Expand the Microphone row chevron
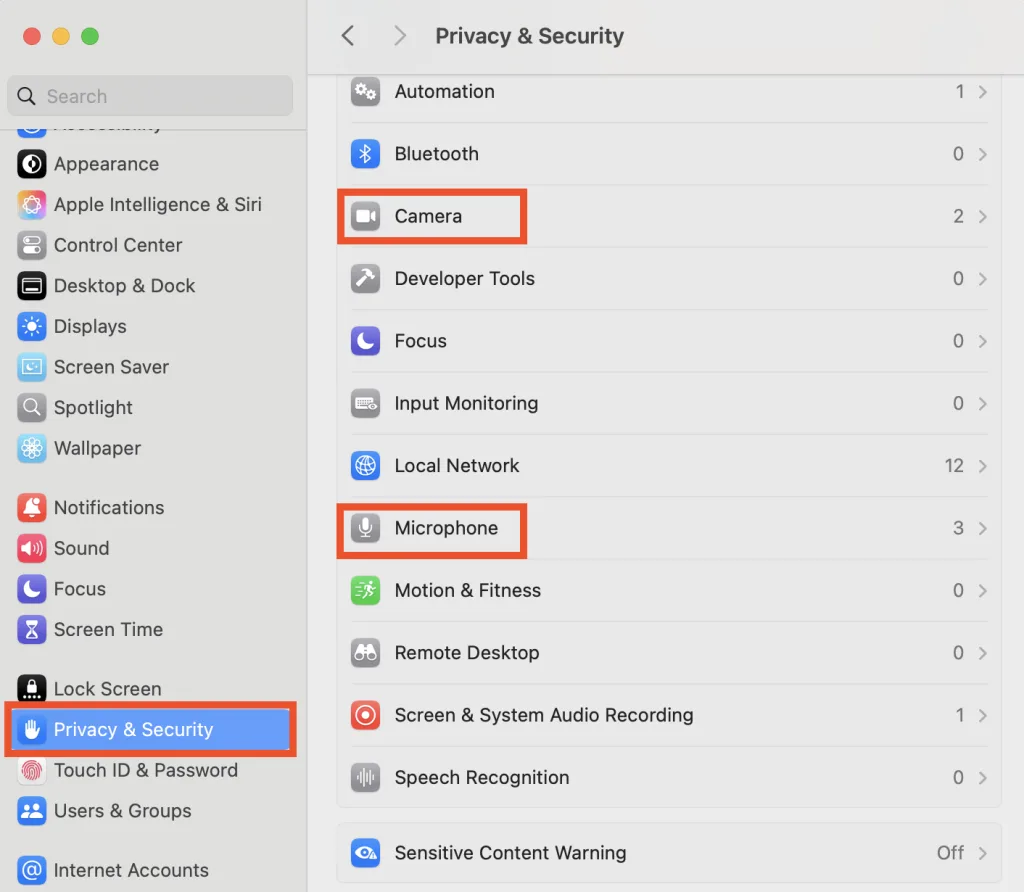Image resolution: width=1024 pixels, height=892 pixels. [x=982, y=528]
